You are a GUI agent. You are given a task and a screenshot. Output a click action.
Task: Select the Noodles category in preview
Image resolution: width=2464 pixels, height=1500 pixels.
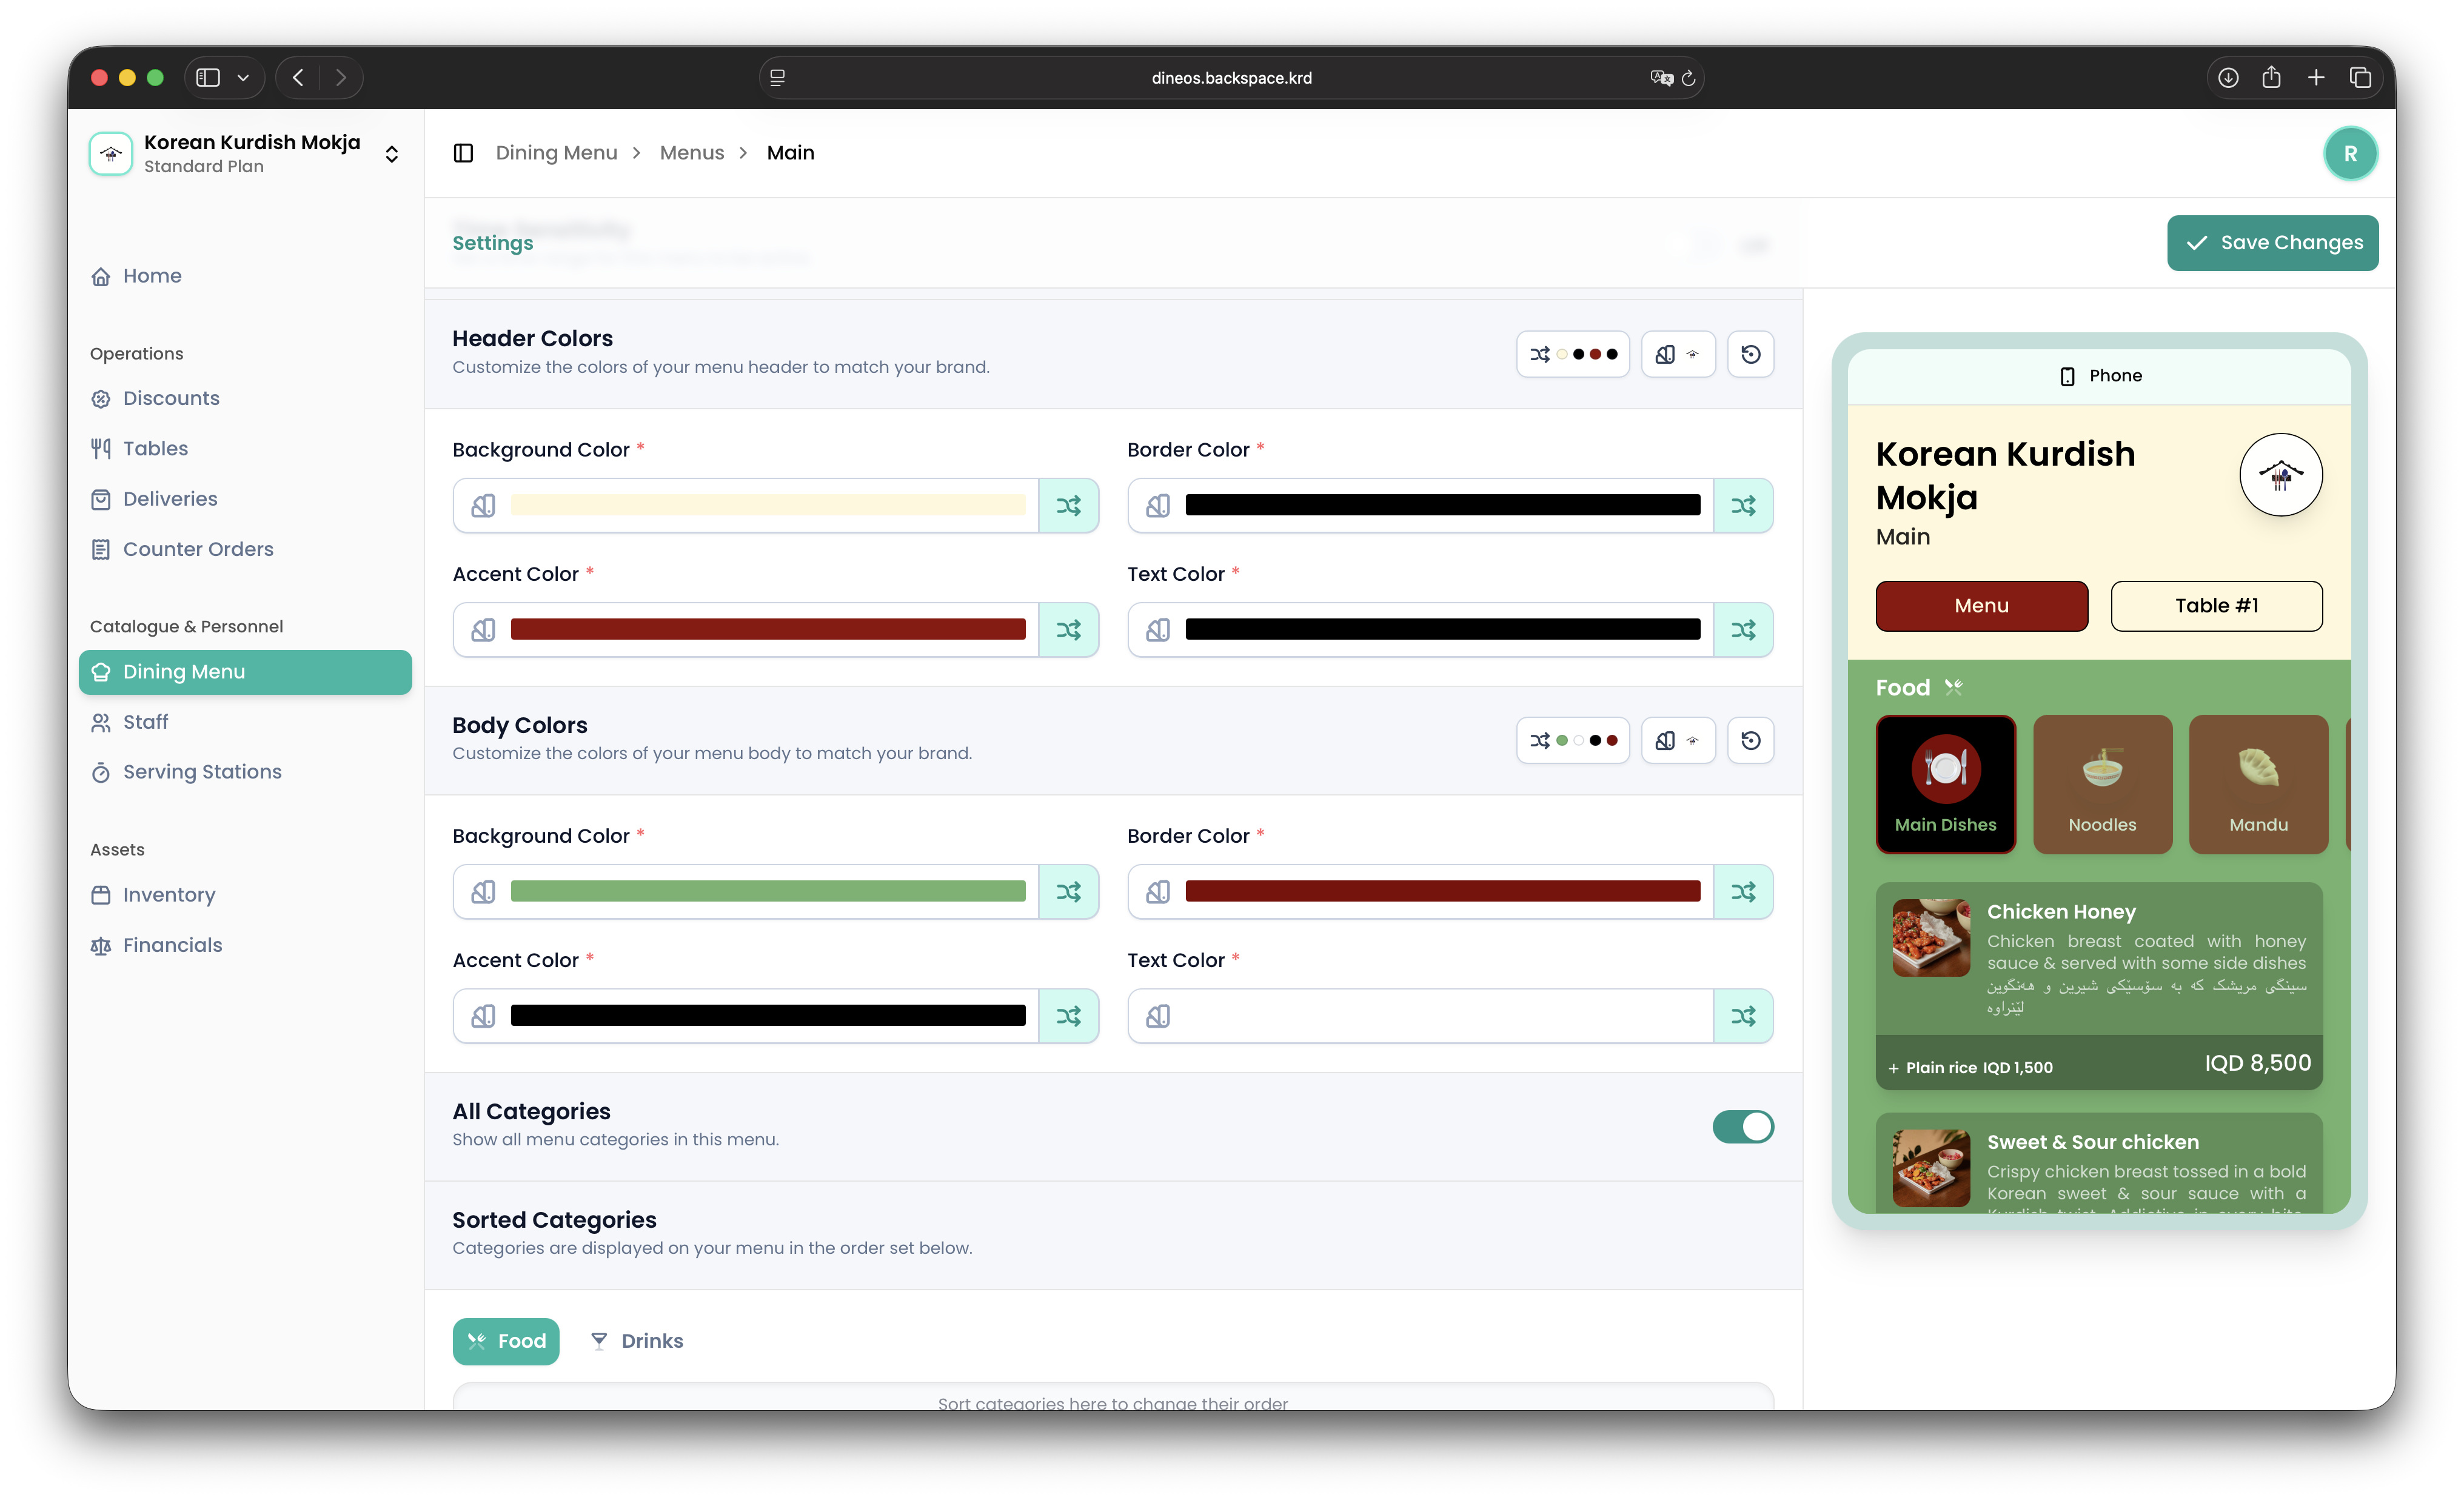pyautogui.click(x=2102, y=785)
